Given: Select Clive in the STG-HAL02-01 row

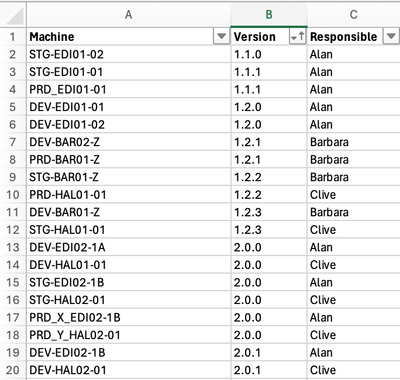Looking at the screenshot, I should coord(354,300).
